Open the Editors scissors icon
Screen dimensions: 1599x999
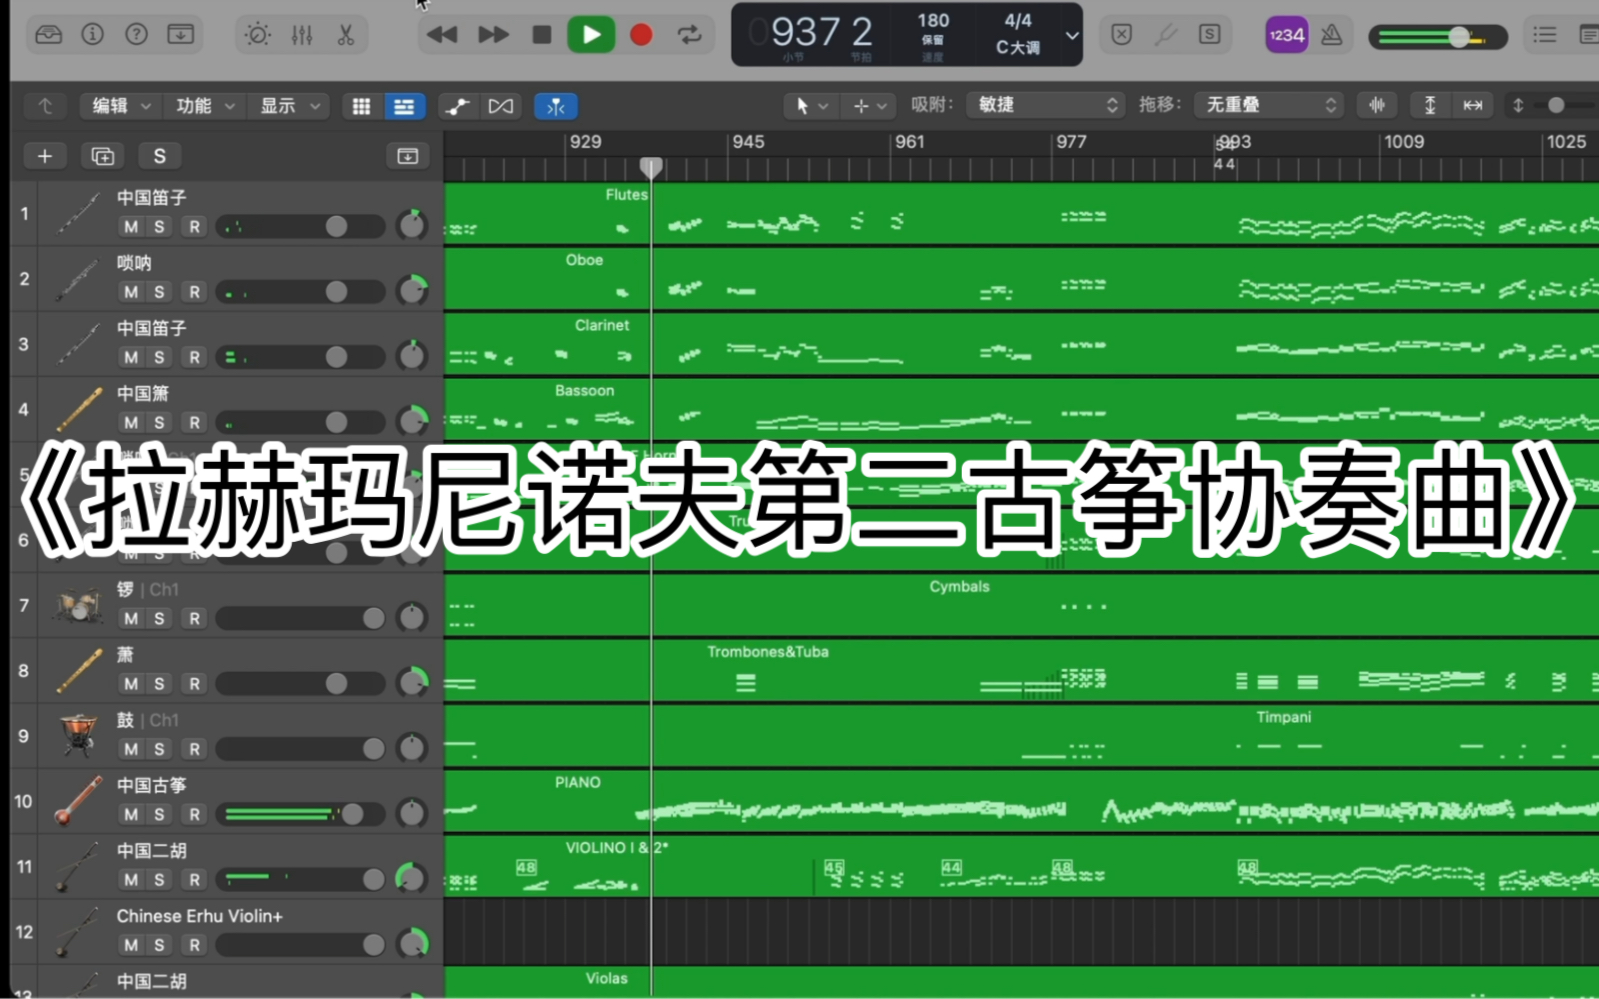point(346,35)
